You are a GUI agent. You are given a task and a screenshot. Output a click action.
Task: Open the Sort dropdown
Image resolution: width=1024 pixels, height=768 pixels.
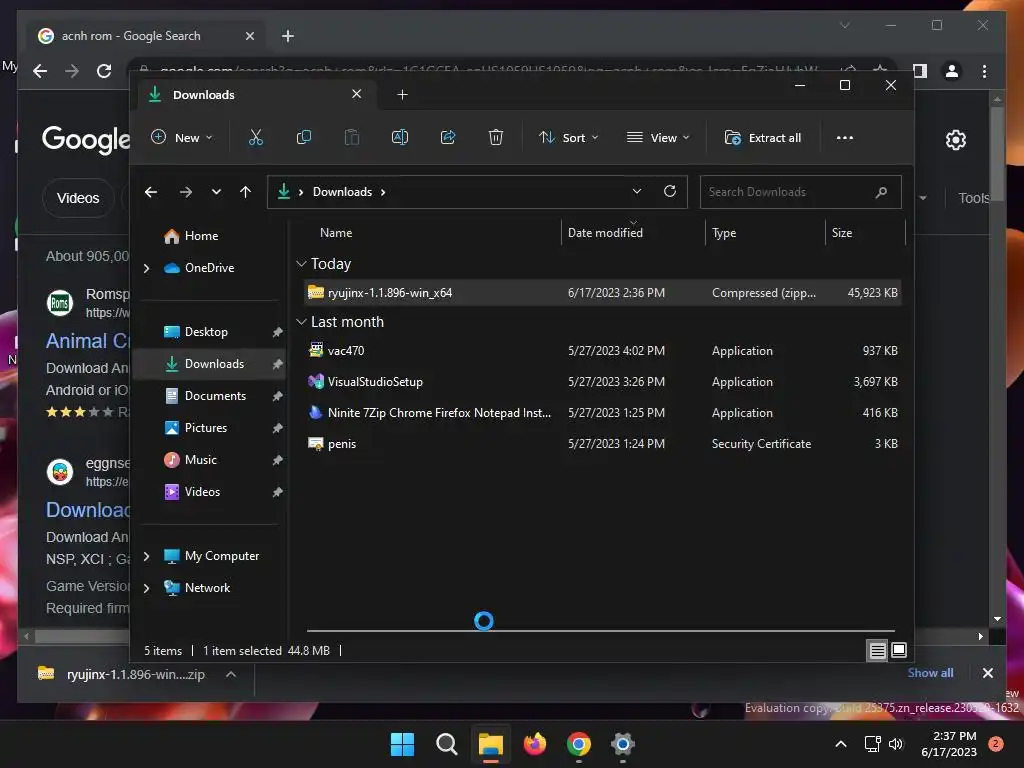568,138
